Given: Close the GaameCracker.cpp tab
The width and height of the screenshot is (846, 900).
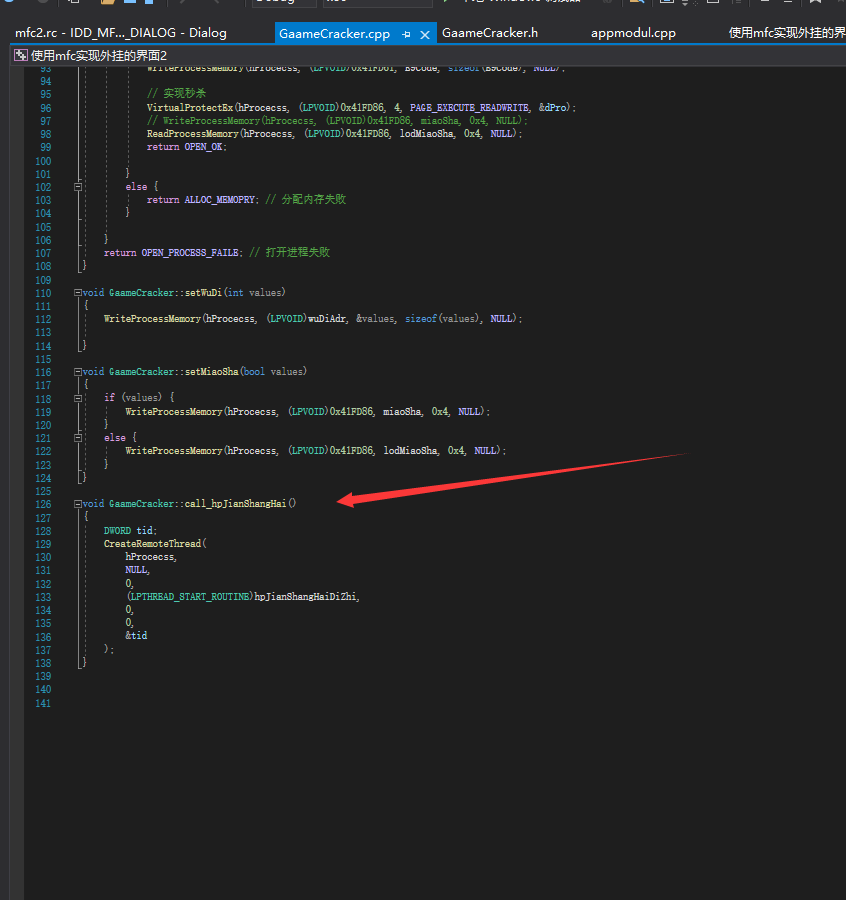Looking at the screenshot, I should (x=425, y=35).
